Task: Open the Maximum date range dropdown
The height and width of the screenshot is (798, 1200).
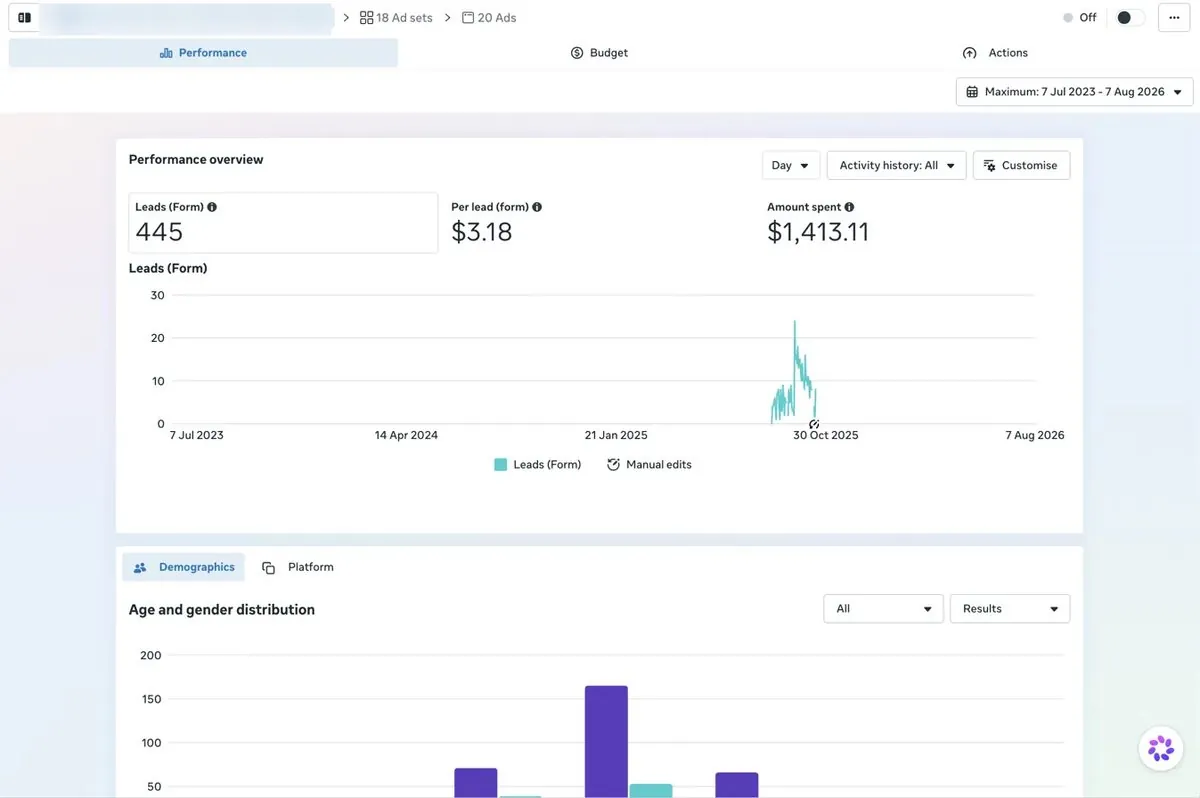Action: tap(1075, 92)
